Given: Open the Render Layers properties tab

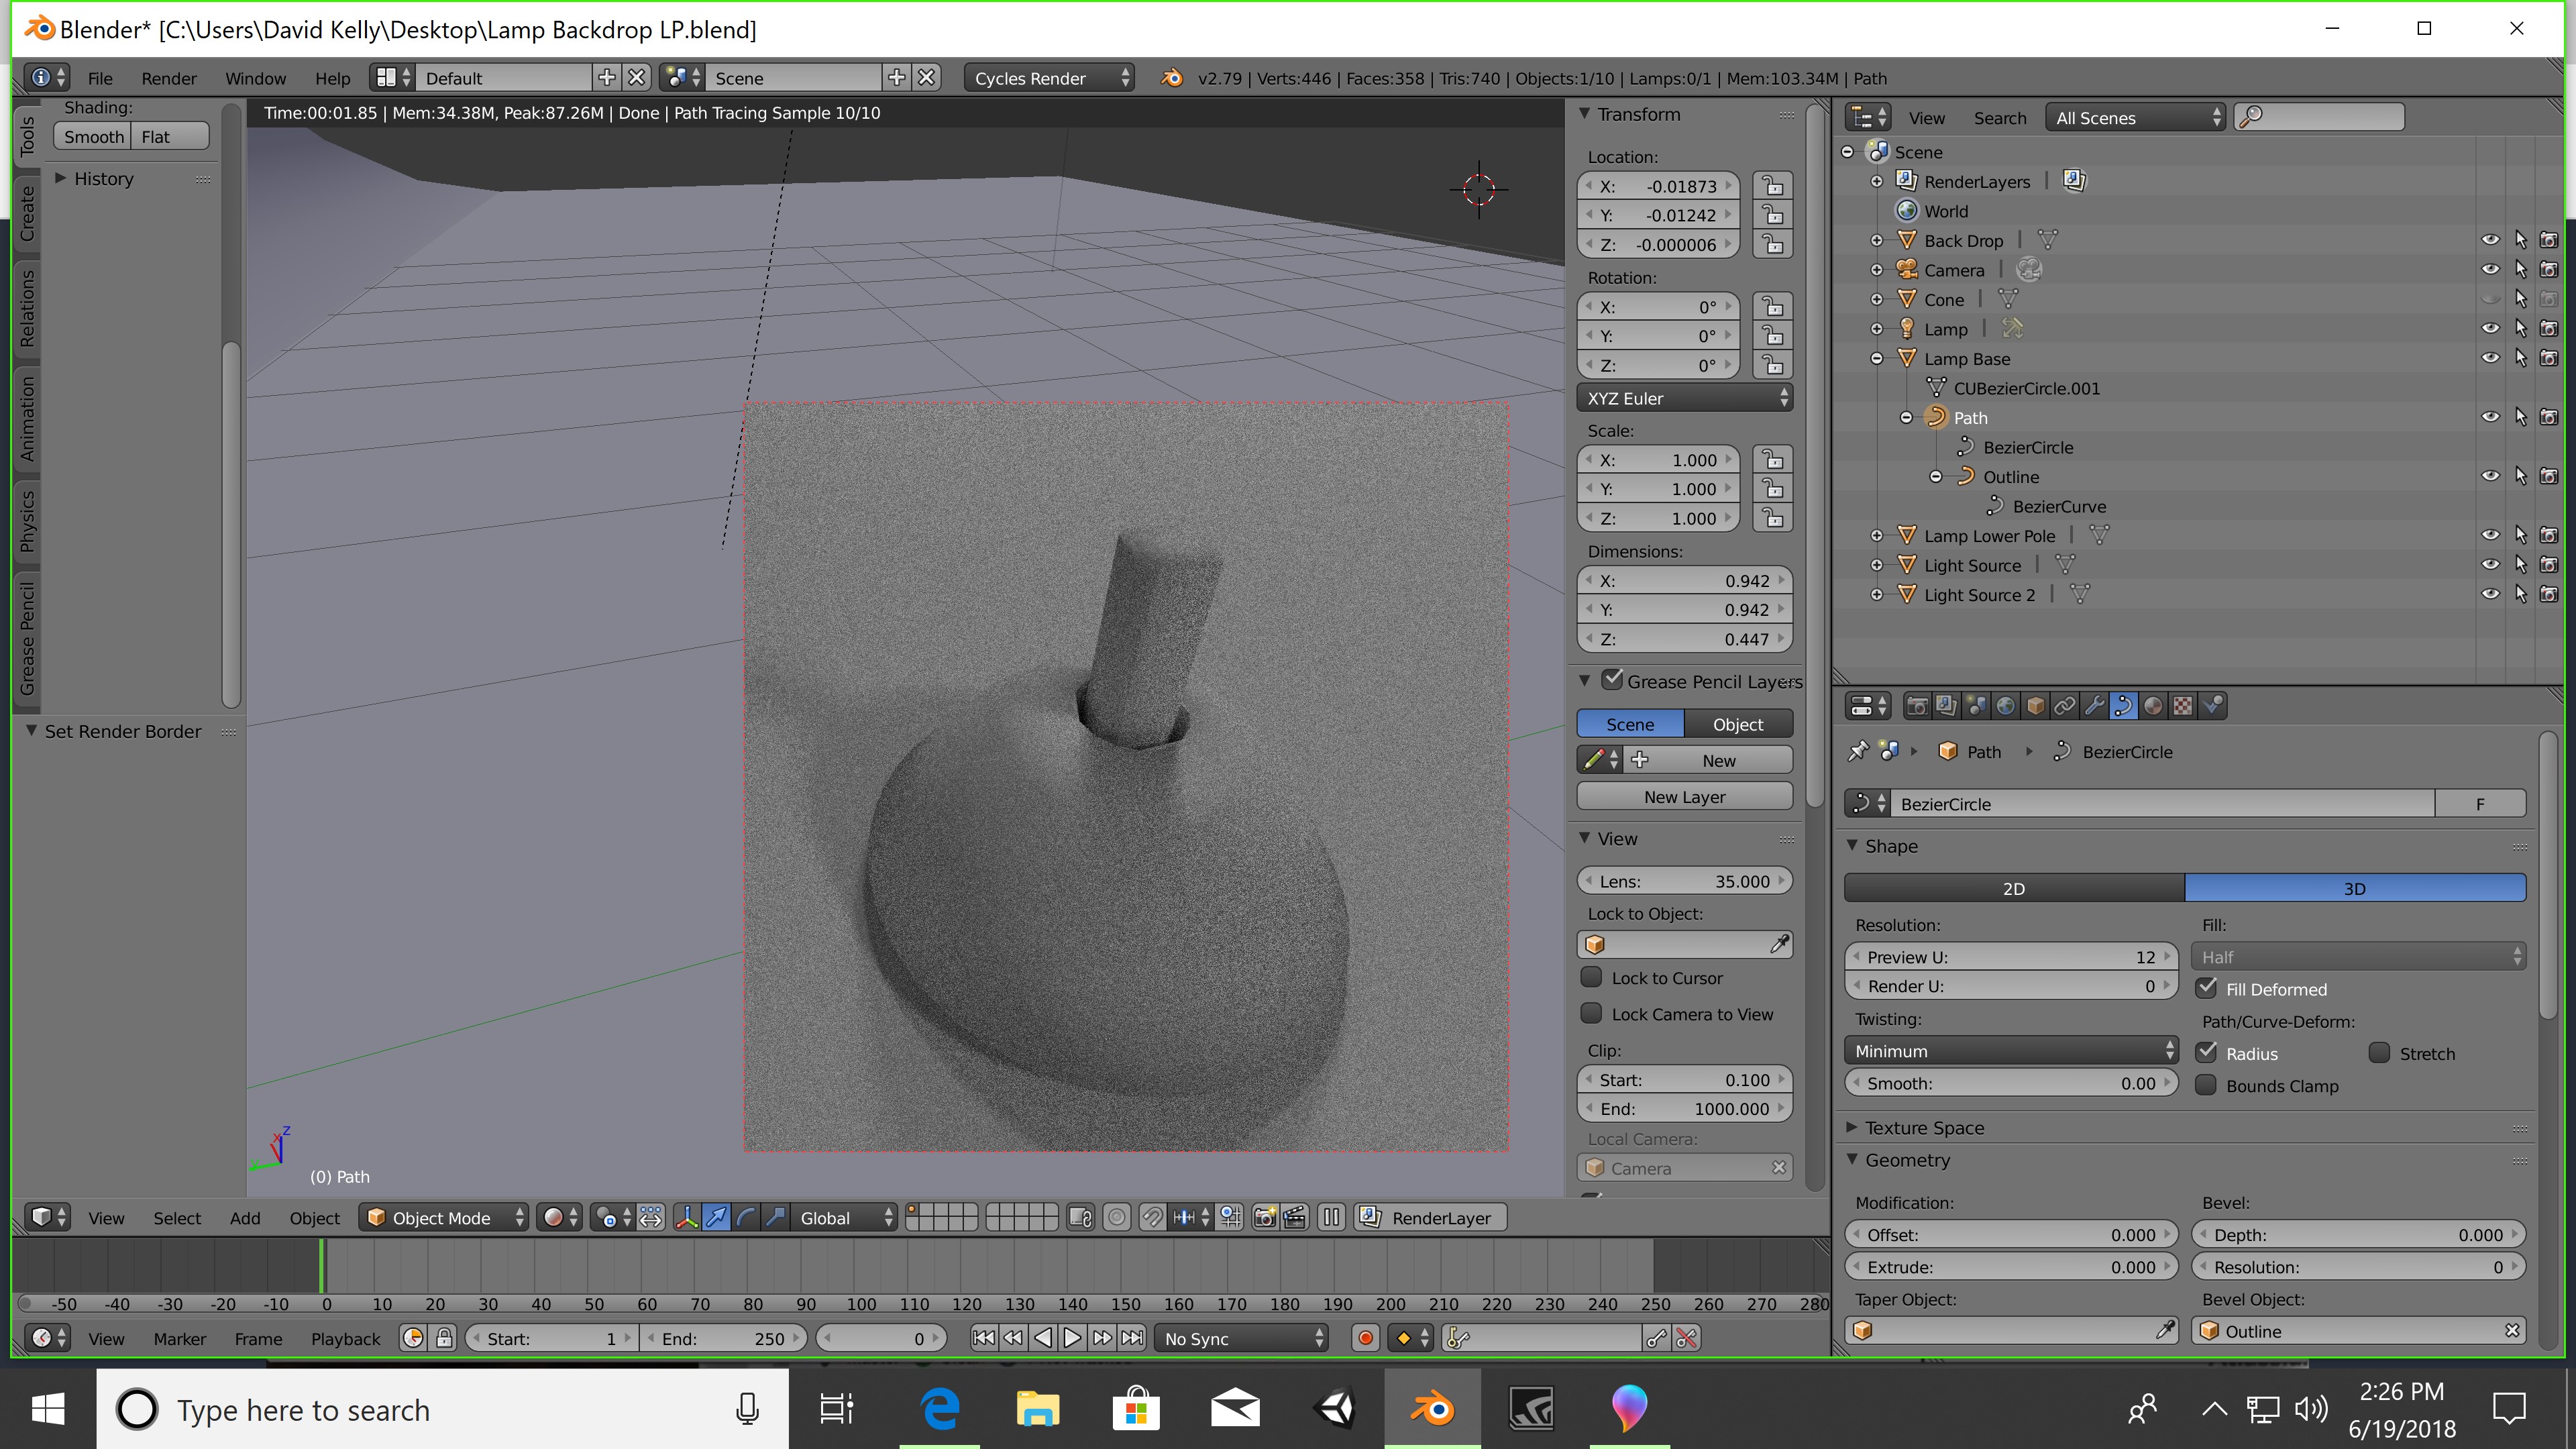Looking at the screenshot, I should [1946, 706].
